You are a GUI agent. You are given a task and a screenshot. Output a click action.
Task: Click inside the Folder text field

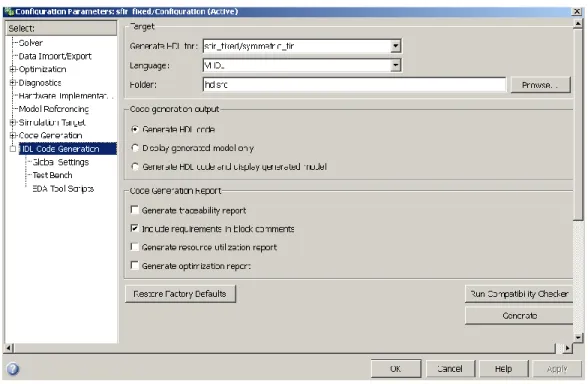coord(354,85)
